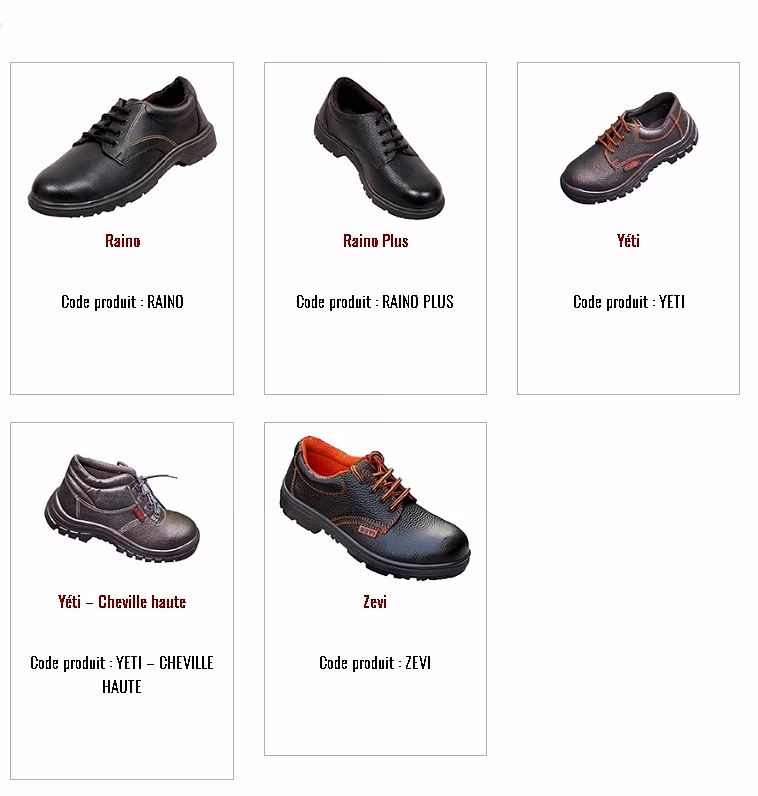The image size is (758, 796).
Task: View the Yéti low-cut shoe photo
Action: pos(629,148)
